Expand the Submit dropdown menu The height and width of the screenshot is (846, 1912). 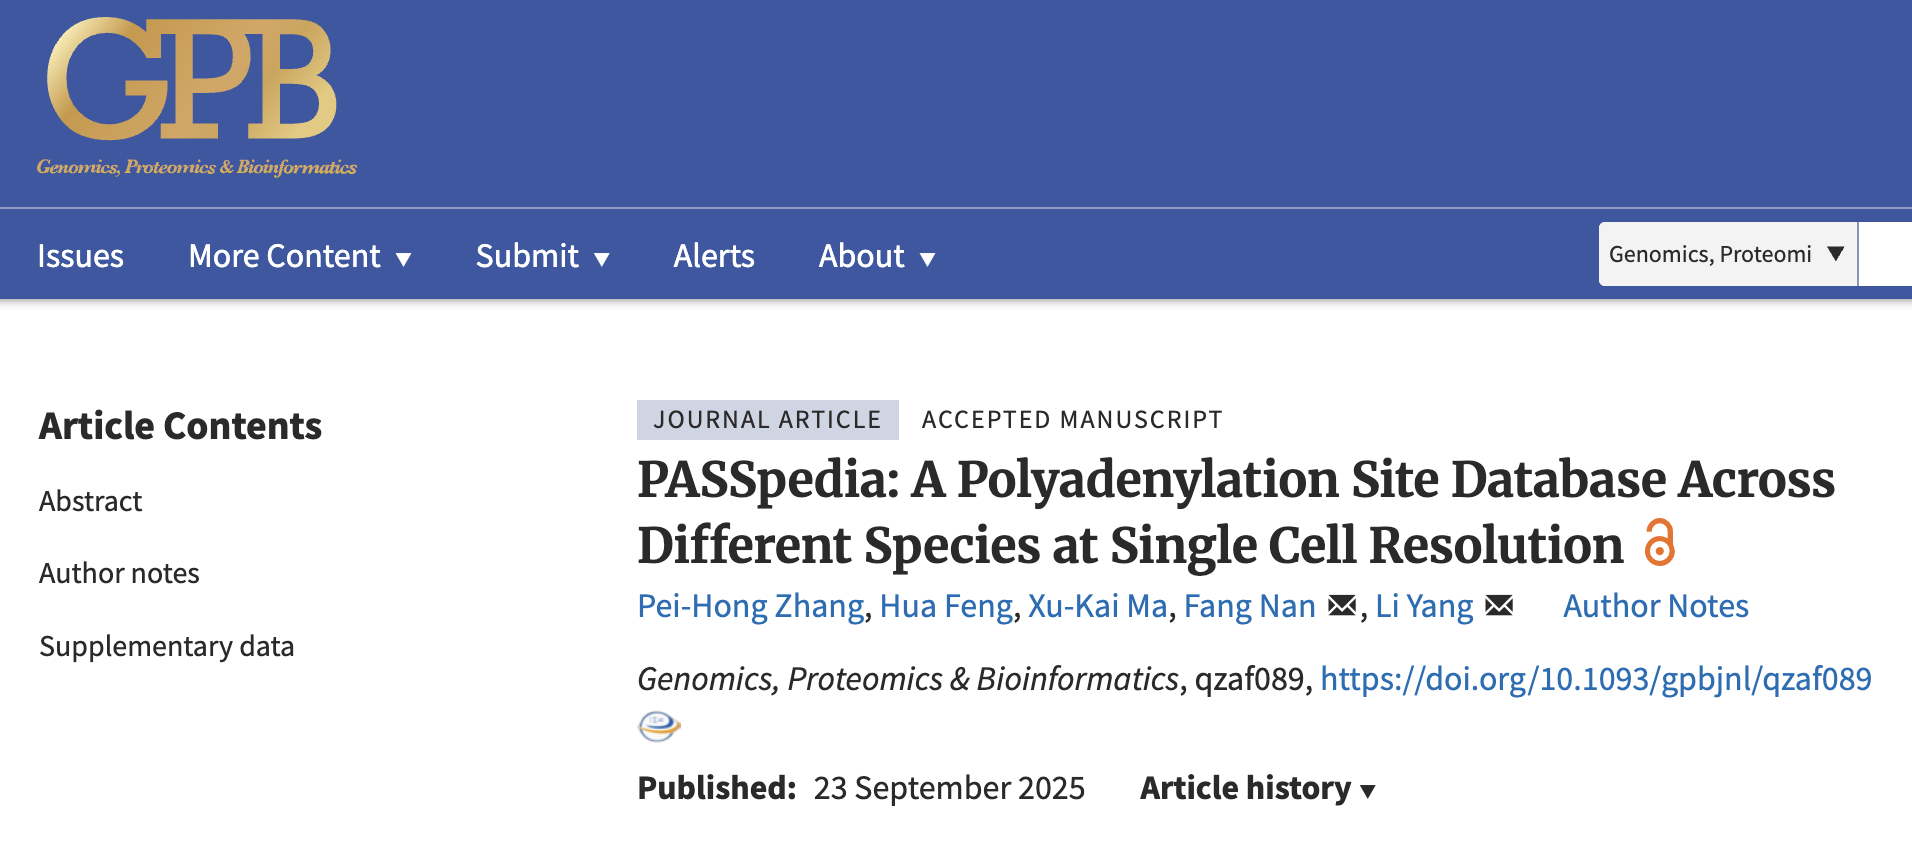pyautogui.click(x=542, y=256)
